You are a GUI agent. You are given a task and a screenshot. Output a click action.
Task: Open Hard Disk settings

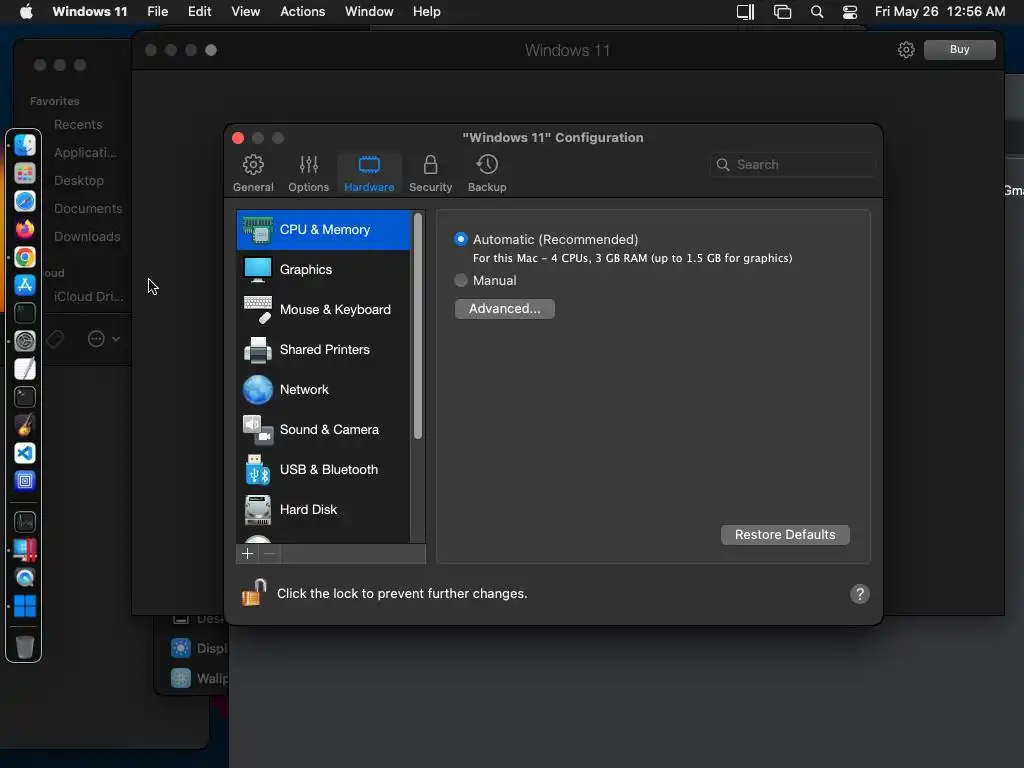coord(323,509)
